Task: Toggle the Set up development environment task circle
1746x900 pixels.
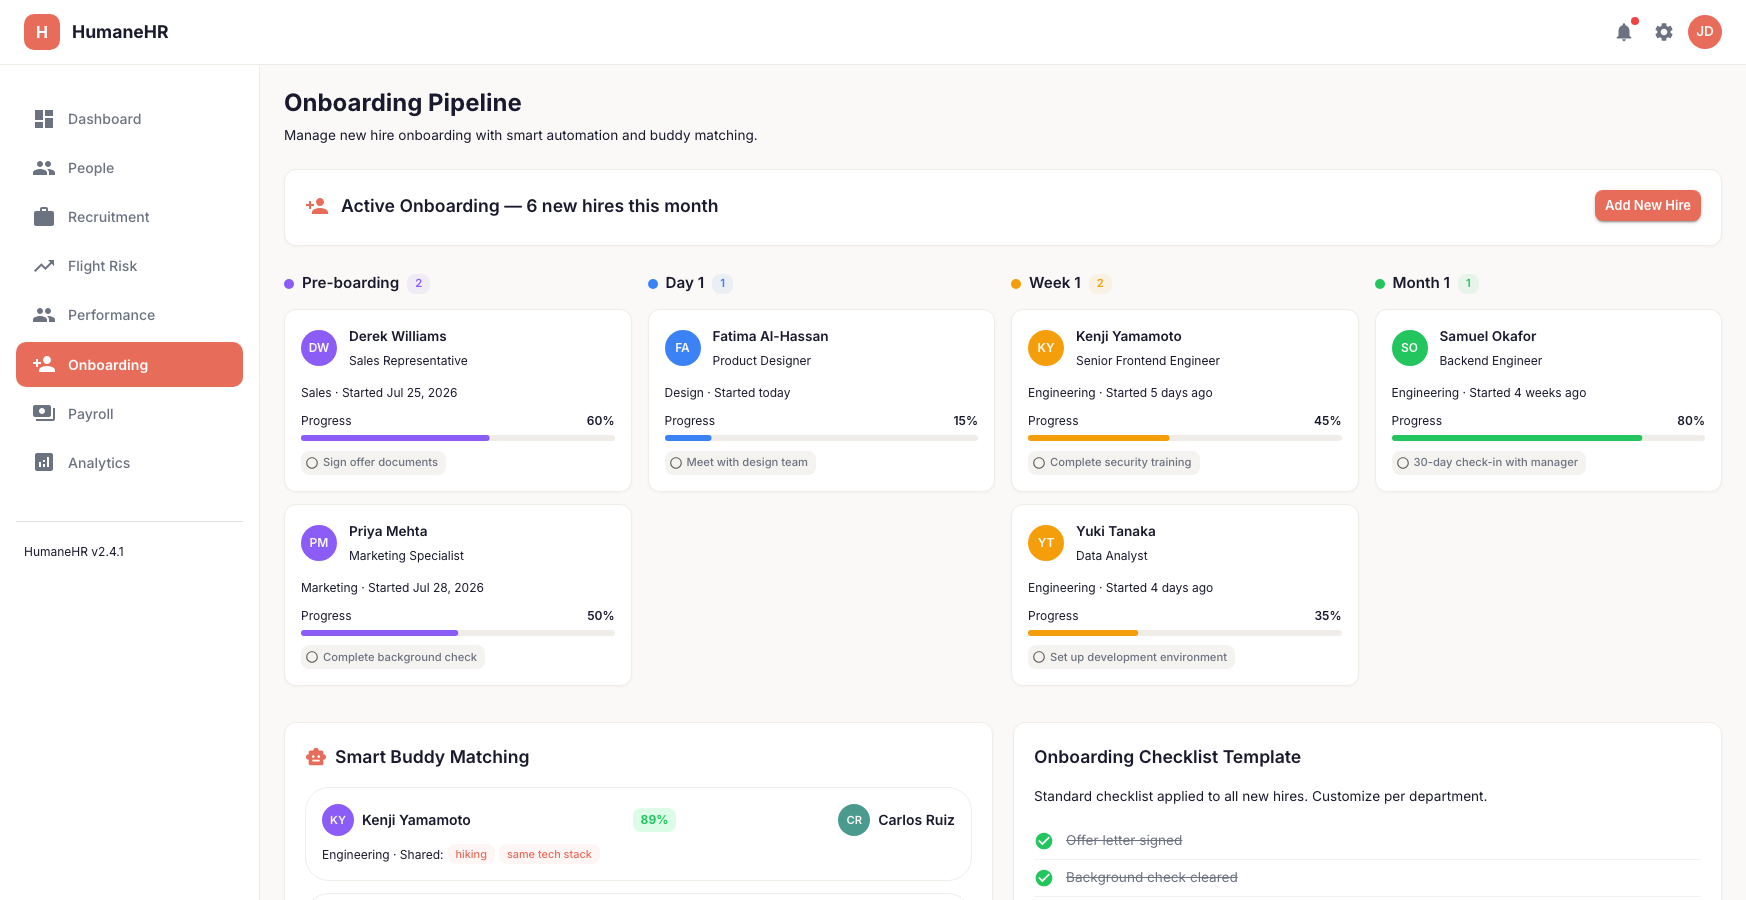Action: click(x=1039, y=658)
